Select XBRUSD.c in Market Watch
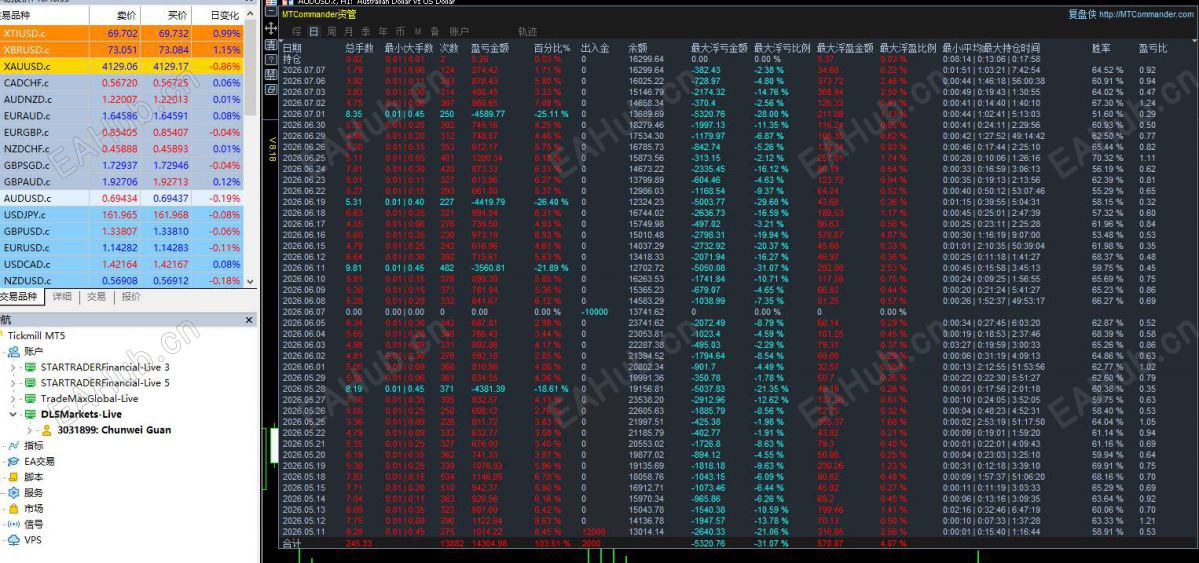Viewport: 1199px width, 563px height. [x=122, y=50]
